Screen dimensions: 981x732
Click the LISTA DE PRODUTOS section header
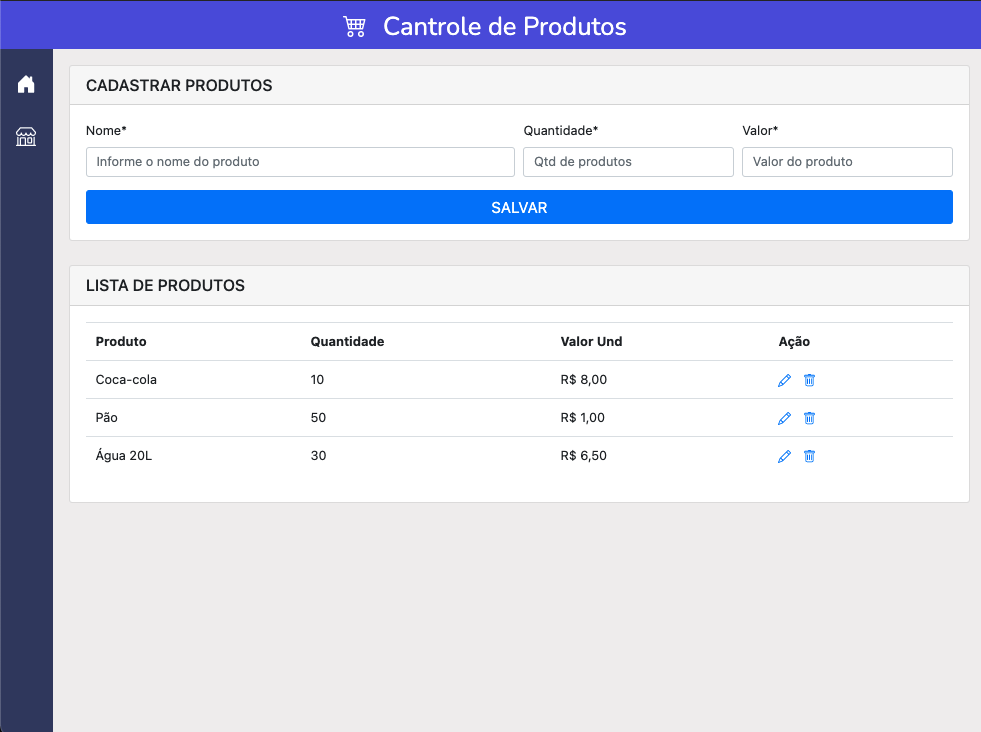pos(166,286)
